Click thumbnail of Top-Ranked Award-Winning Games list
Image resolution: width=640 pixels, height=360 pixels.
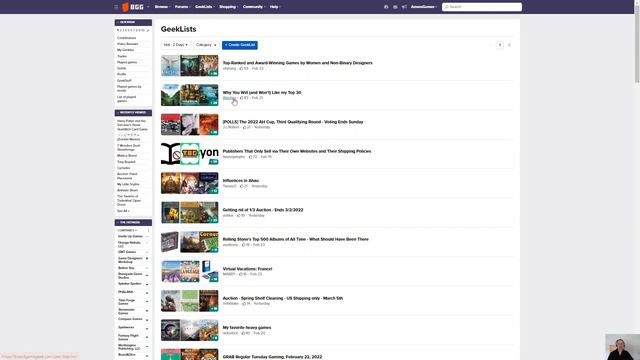(189, 66)
